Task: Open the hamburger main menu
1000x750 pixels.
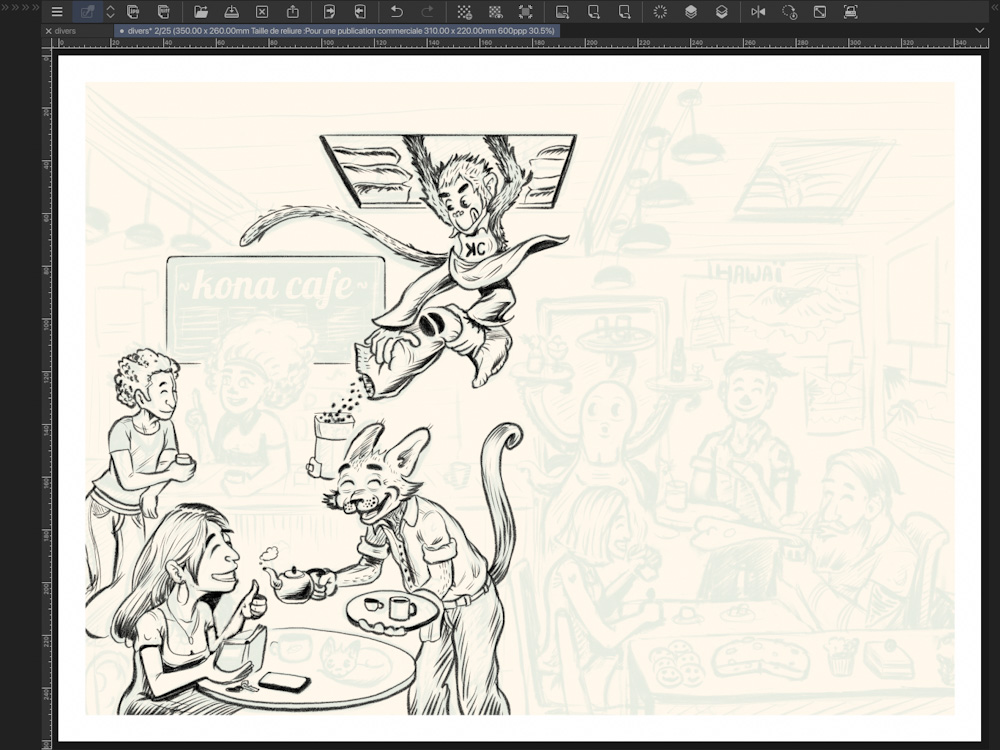Action: [x=57, y=12]
